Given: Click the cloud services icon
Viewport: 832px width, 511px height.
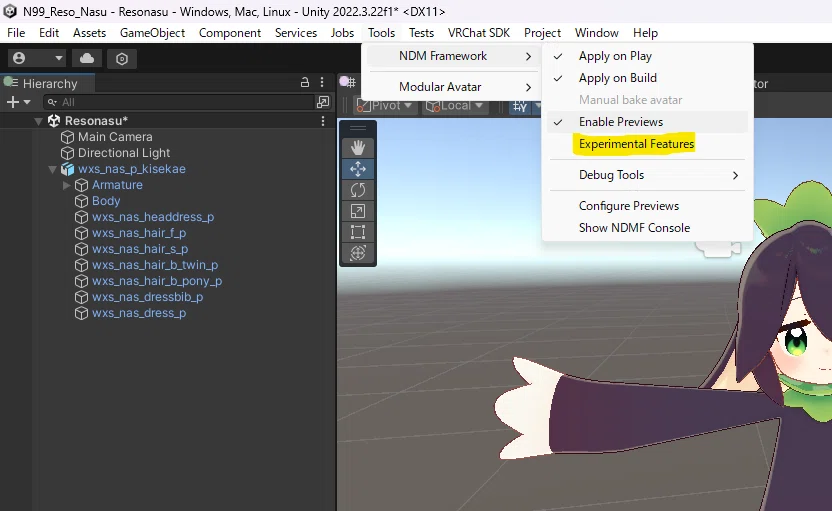Looking at the screenshot, I should 87,58.
